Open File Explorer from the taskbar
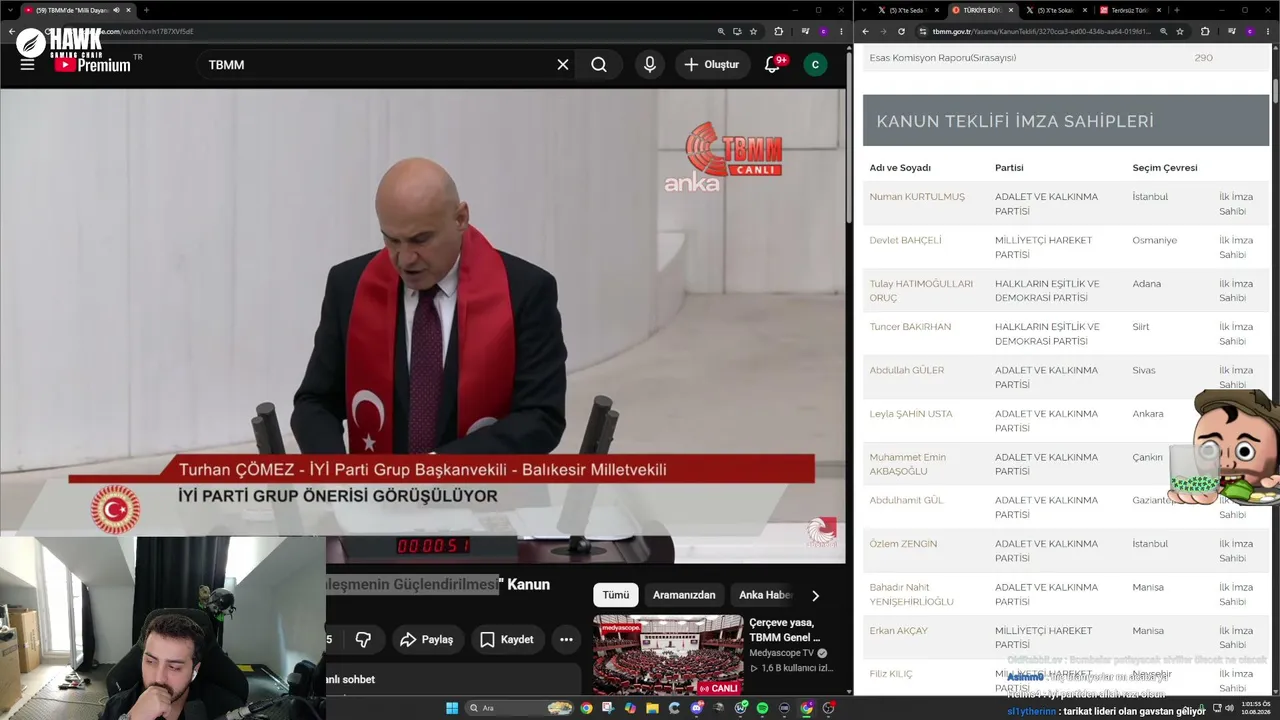This screenshot has height=720, width=1280. (x=652, y=708)
